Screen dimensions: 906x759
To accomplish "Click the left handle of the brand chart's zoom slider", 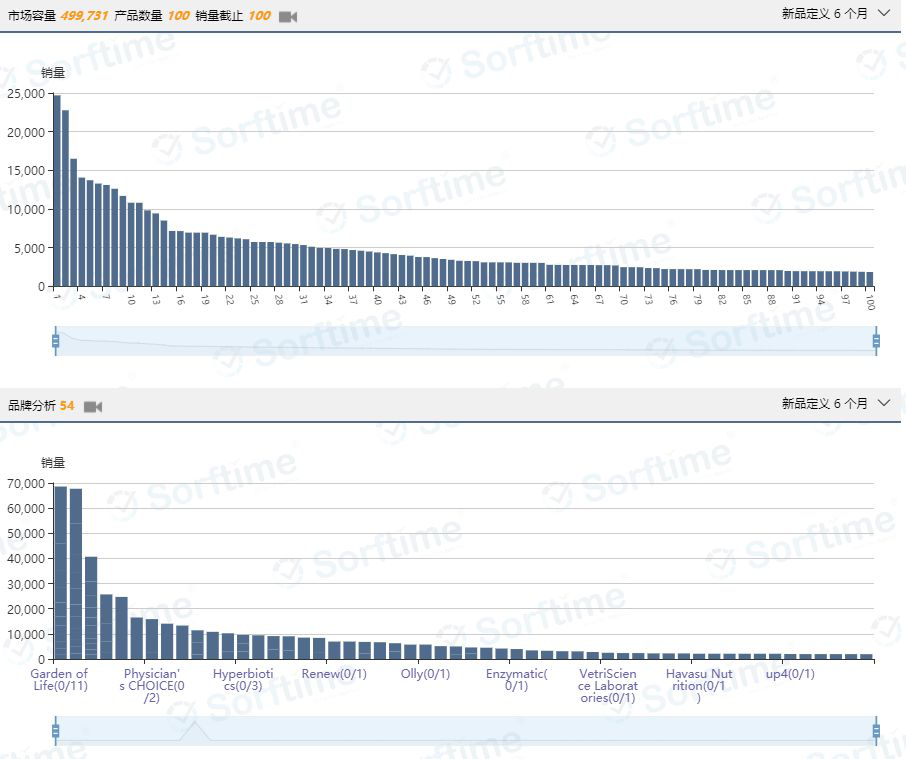I will coord(56,731).
